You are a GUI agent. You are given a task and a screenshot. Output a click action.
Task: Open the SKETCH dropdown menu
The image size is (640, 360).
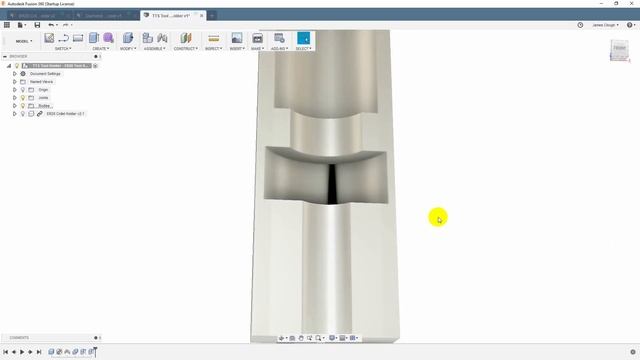tap(63, 49)
